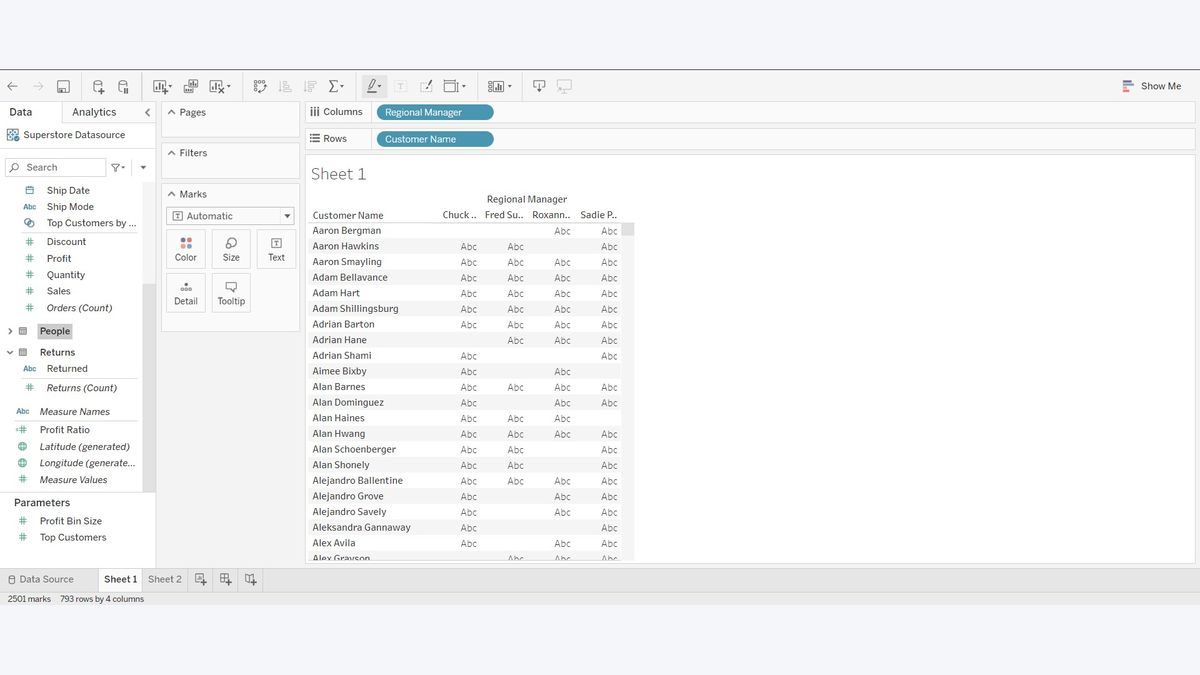Open the Color shelf on the Marks card
The width and height of the screenshot is (1200, 675).
click(x=185, y=247)
